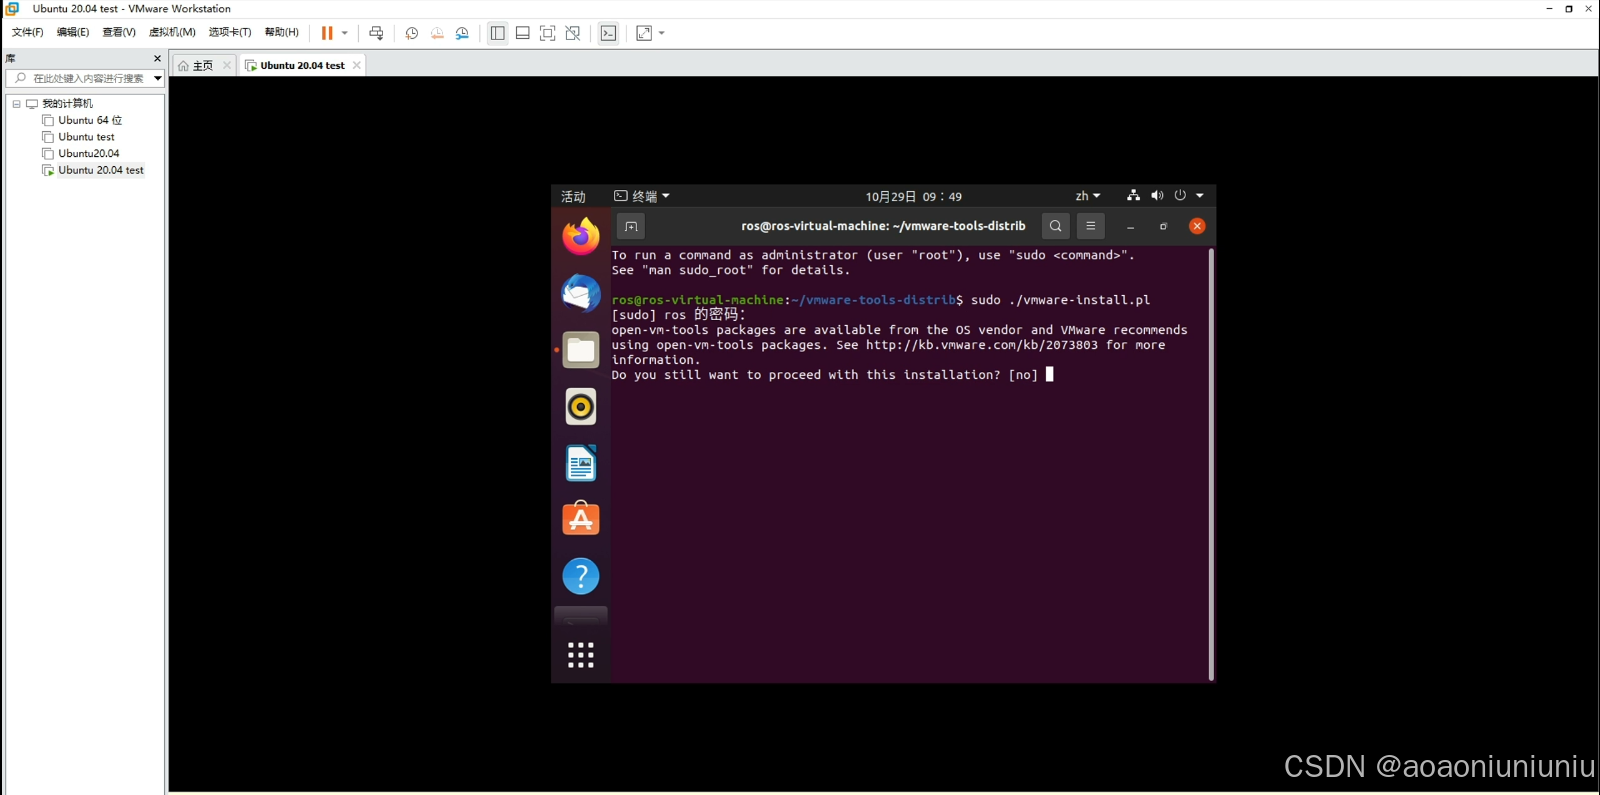Click the terminal search icon
1600x795 pixels.
pos(1055,226)
